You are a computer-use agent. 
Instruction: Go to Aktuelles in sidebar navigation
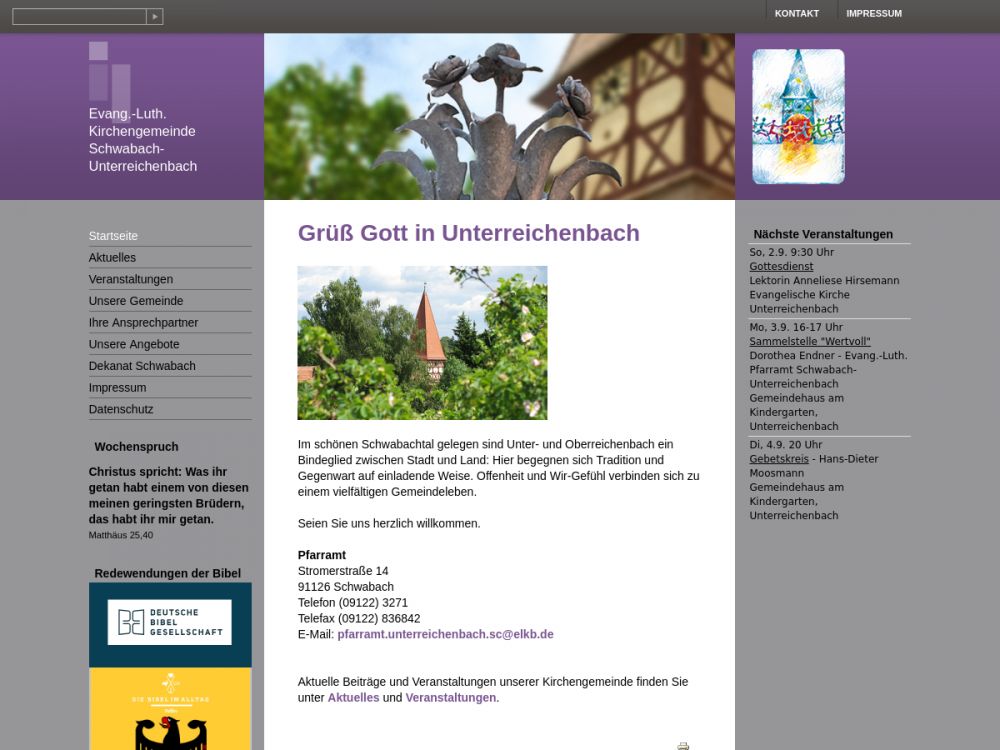click(112, 258)
